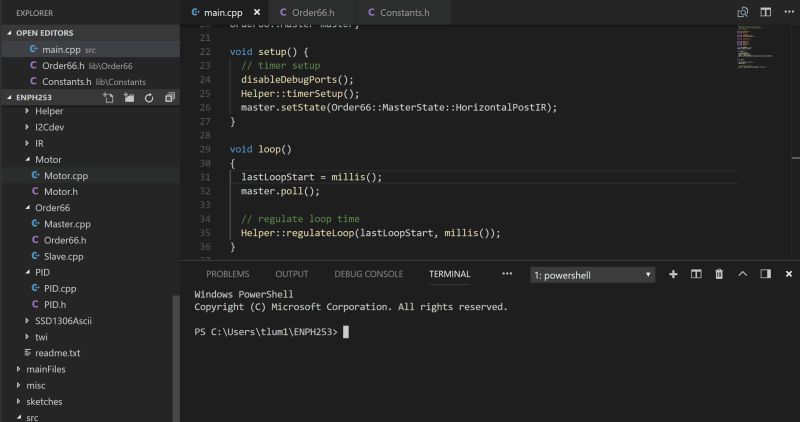Click the PID.cpp file icon
The width and height of the screenshot is (800, 422).
(35, 288)
